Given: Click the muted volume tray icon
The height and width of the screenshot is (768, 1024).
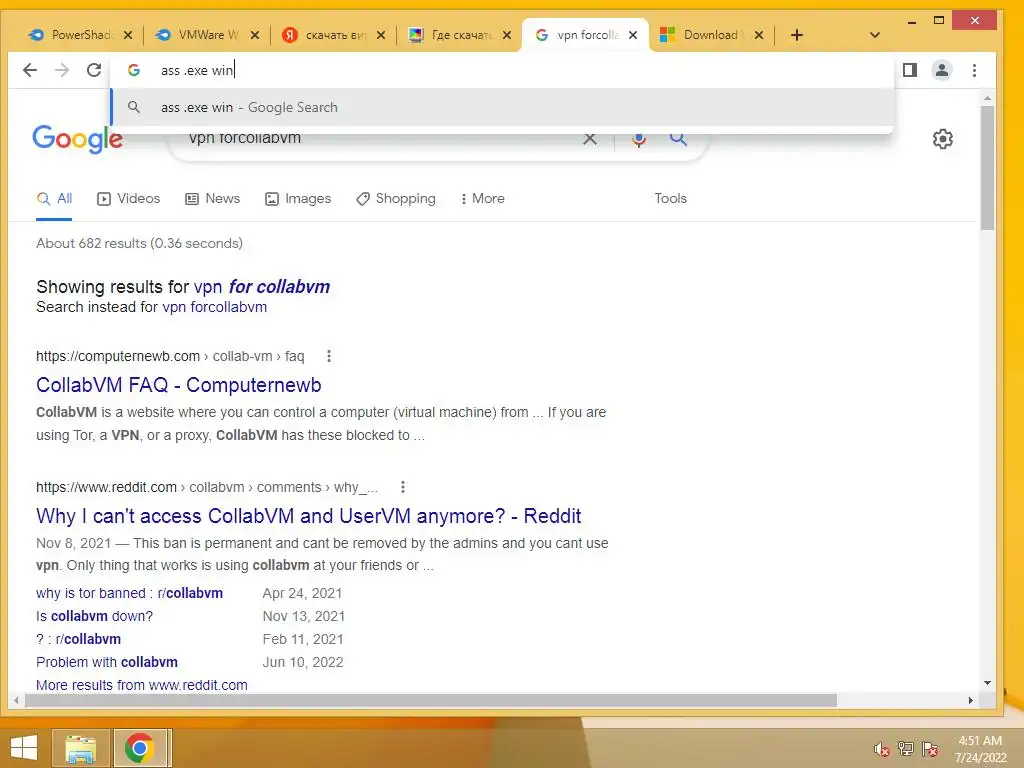Looking at the screenshot, I should pyautogui.click(x=882, y=749).
